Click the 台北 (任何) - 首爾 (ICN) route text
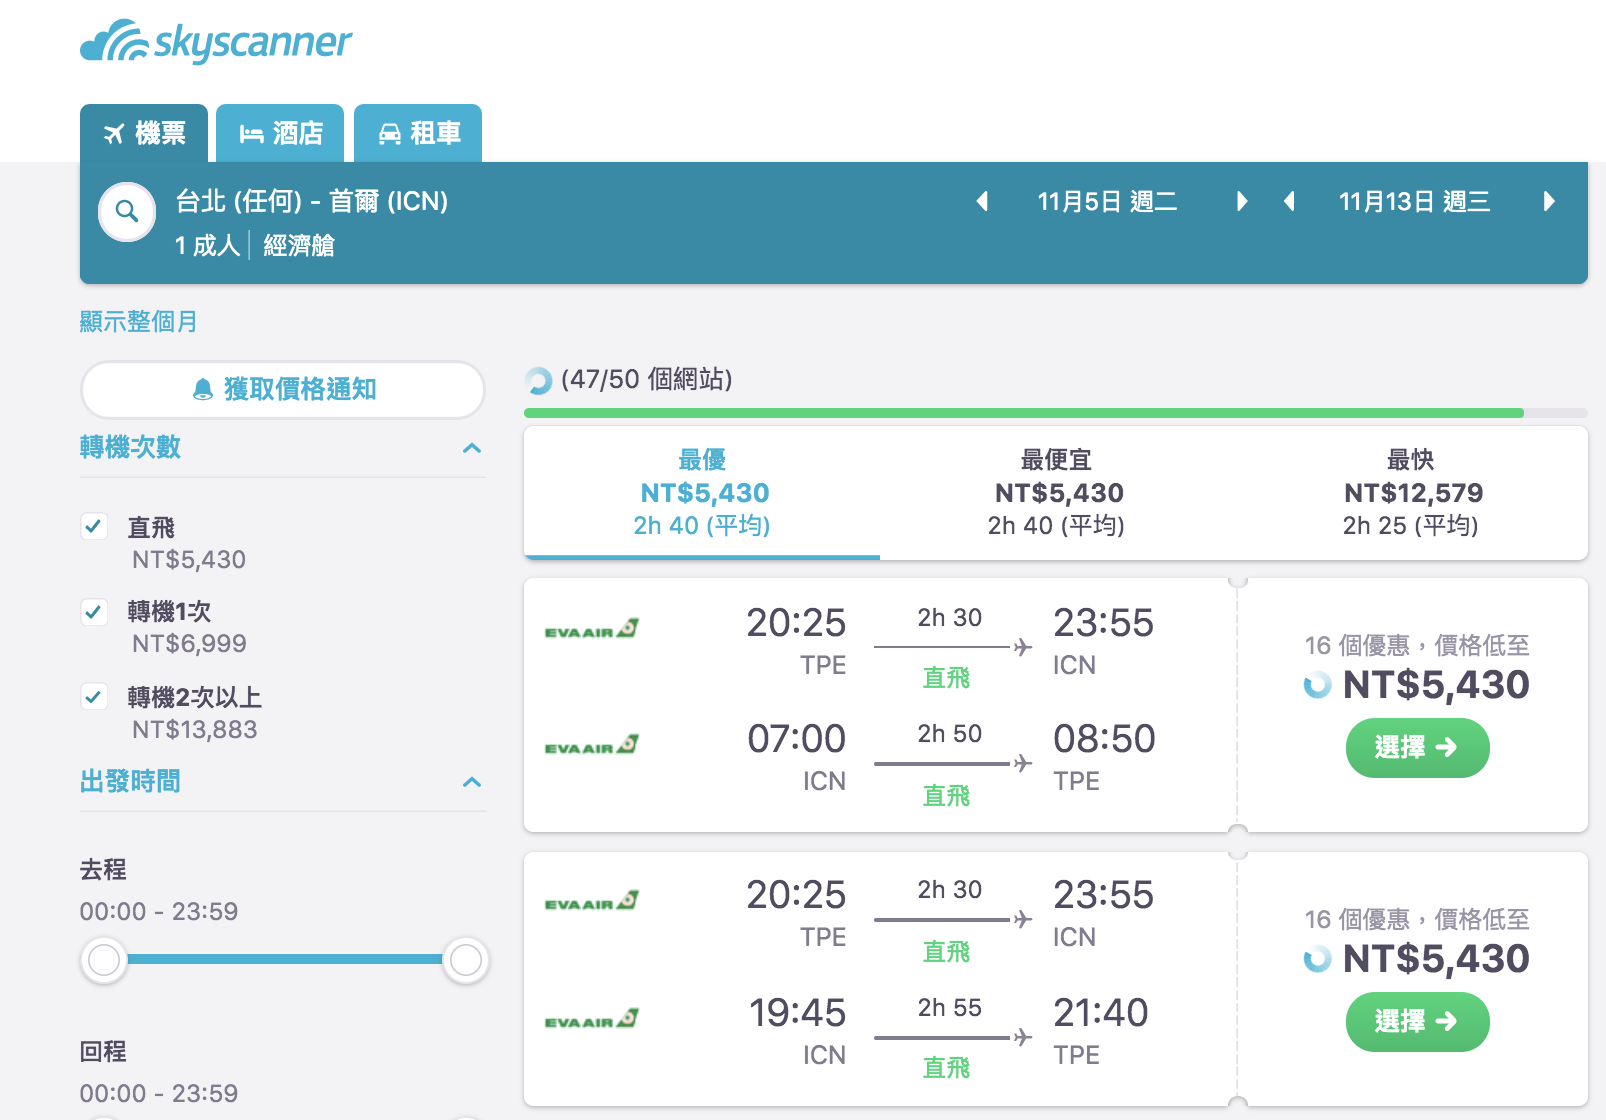1606x1120 pixels. [312, 201]
